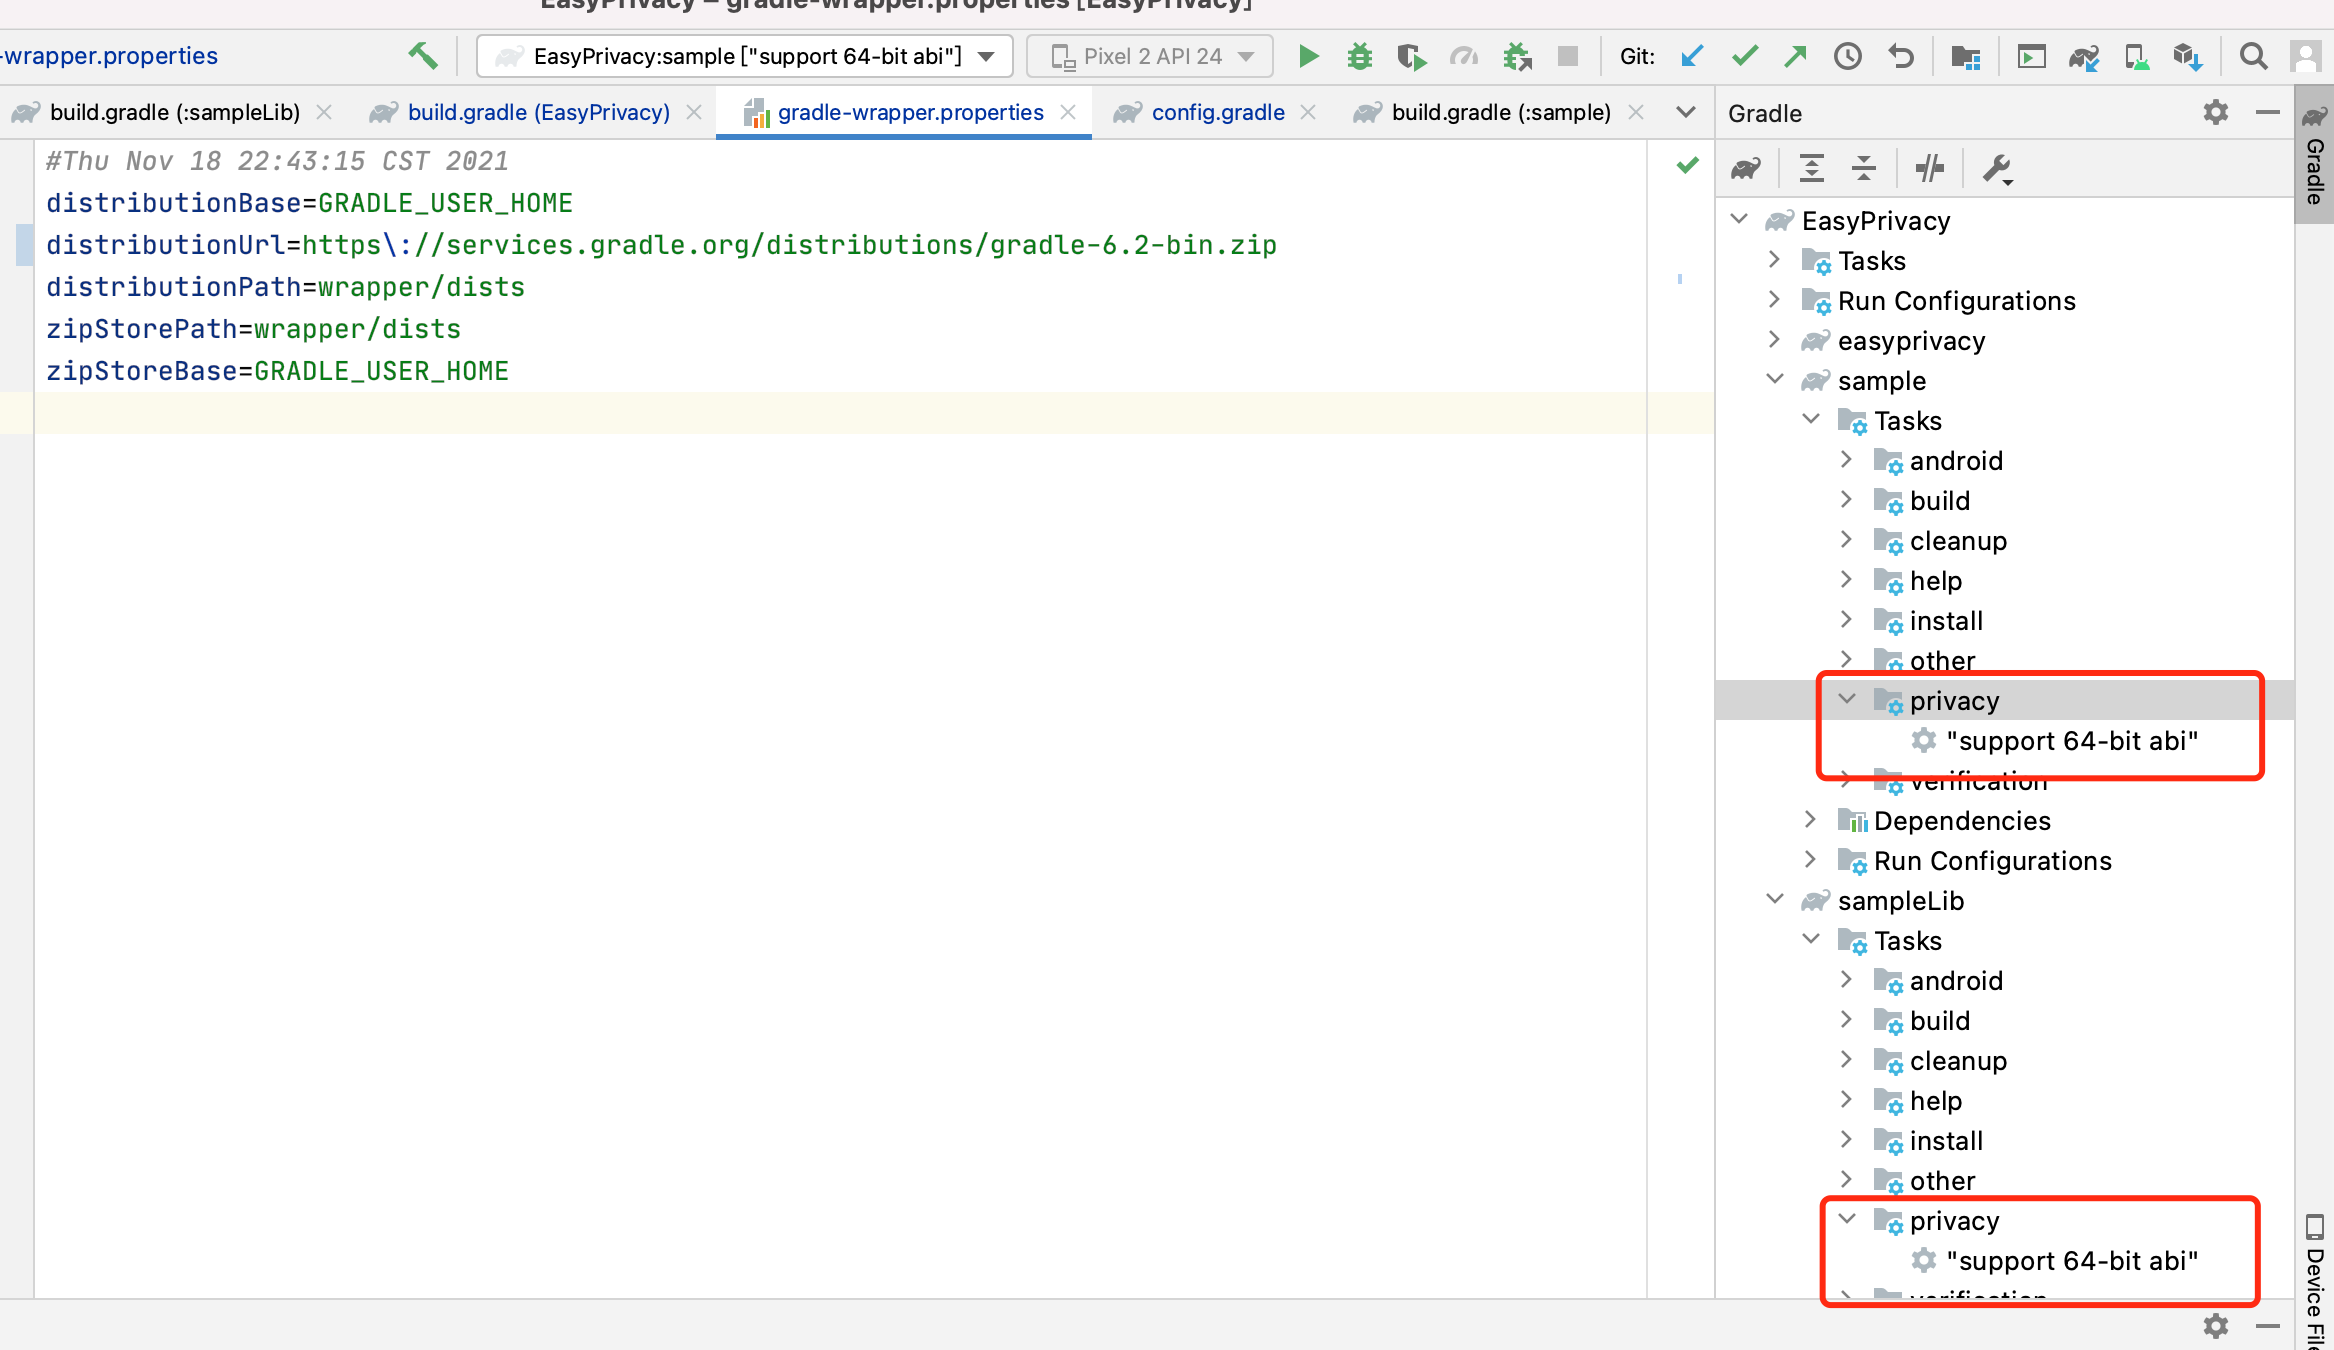Expand sample Dependencies node
Image resolution: width=2334 pixels, height=1350 pixels.
tap(1810, 820)
